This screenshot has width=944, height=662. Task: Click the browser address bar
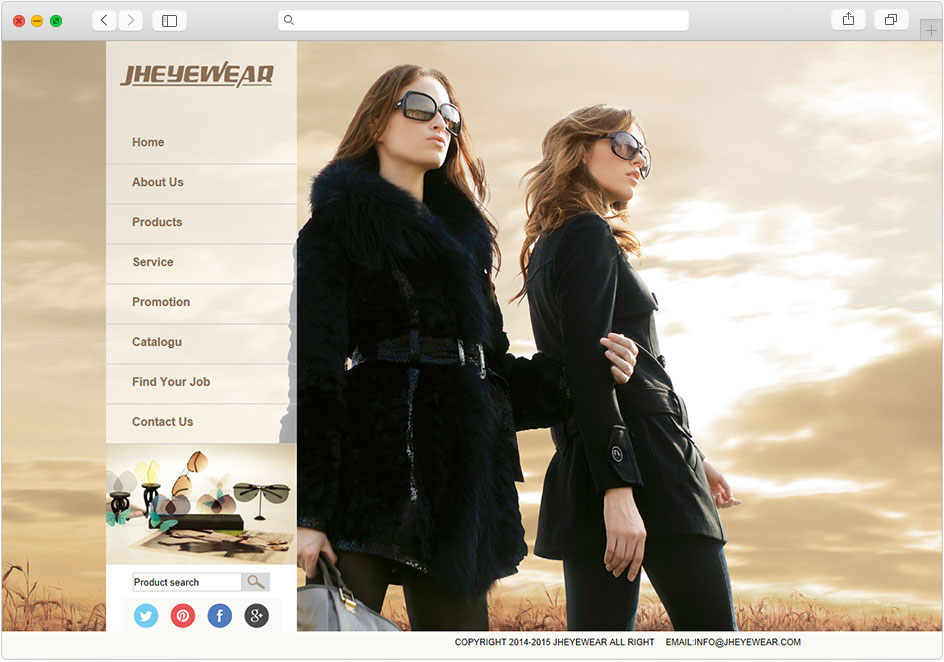(483, 20)
